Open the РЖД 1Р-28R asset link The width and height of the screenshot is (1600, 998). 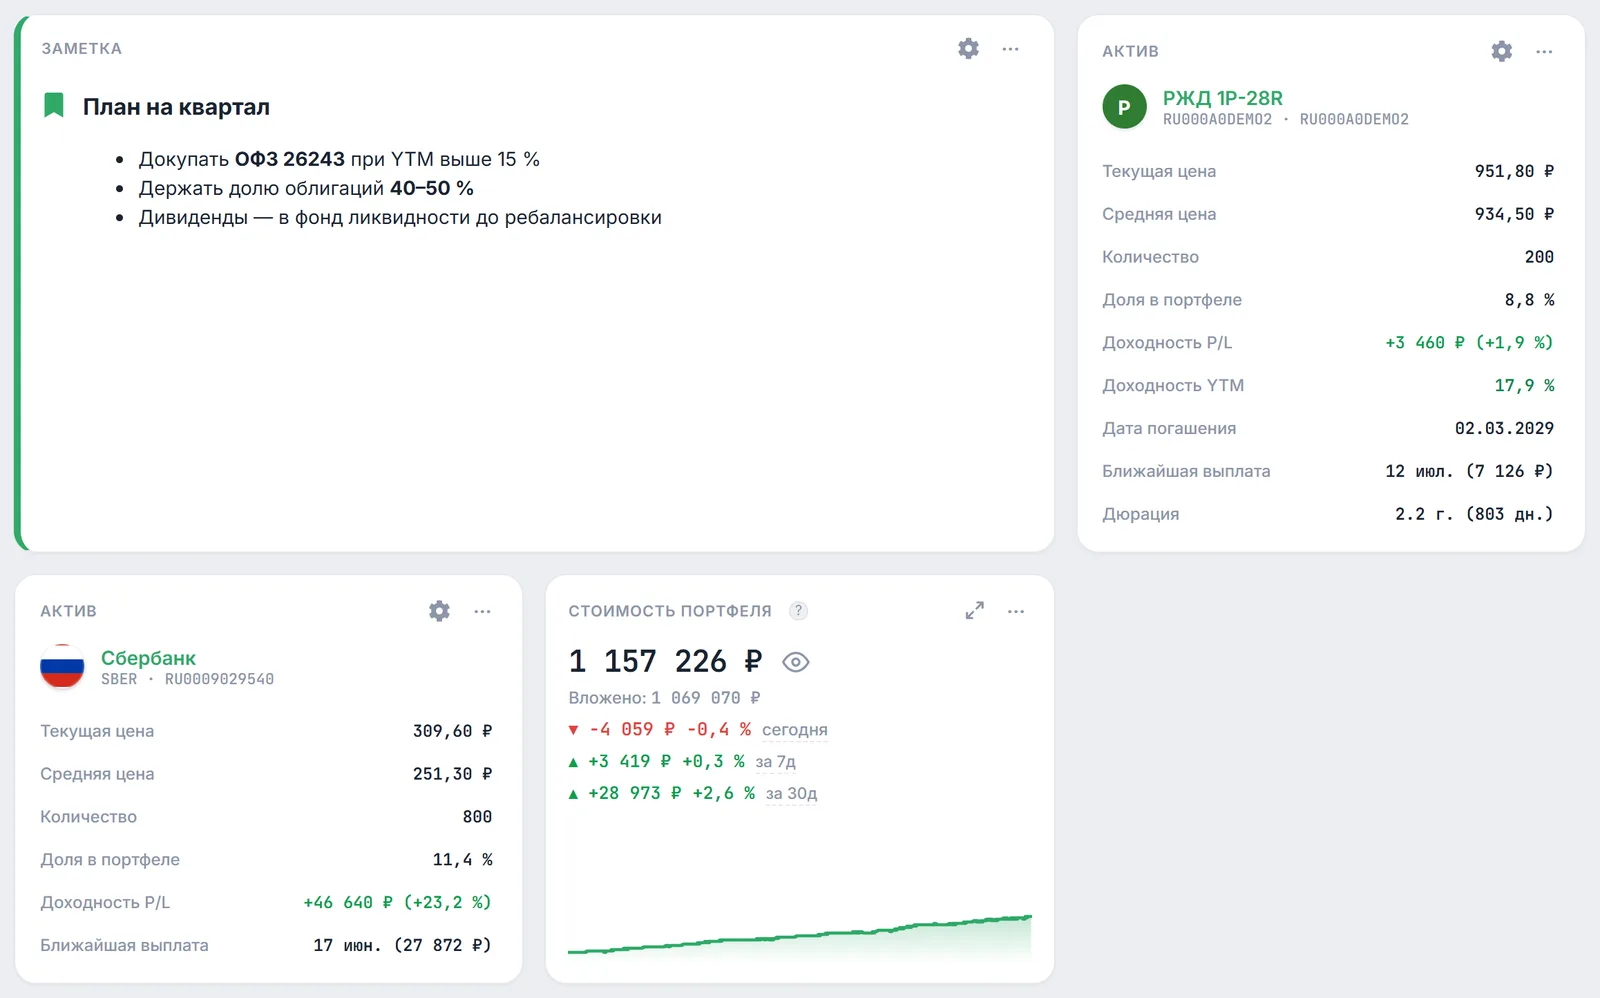(x=1222, y=98)
